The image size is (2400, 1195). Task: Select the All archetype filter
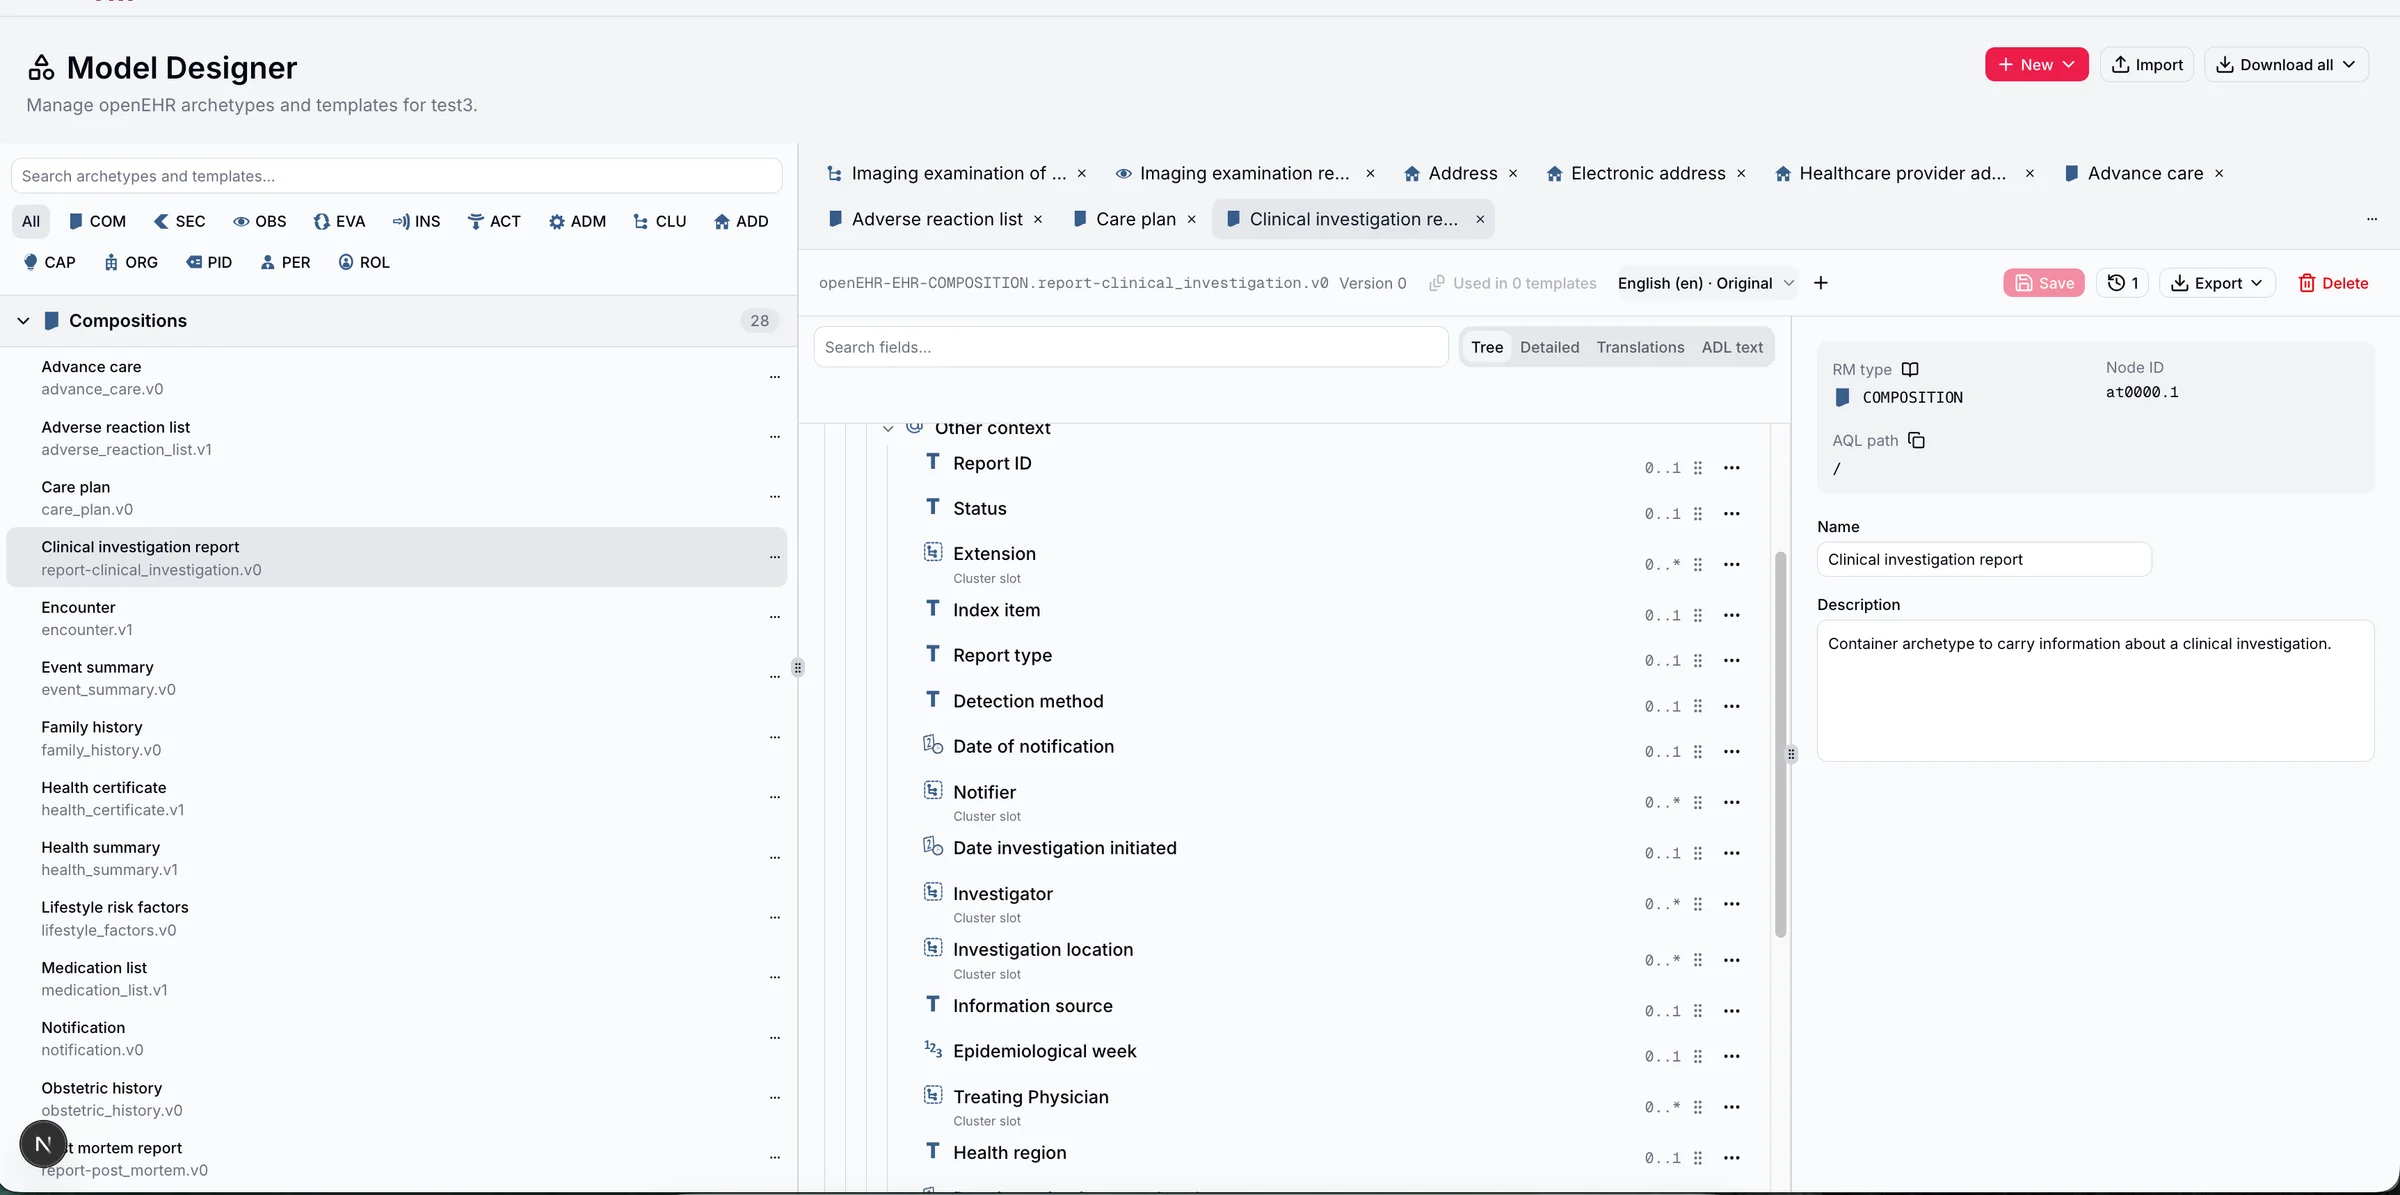coord(31,222)
